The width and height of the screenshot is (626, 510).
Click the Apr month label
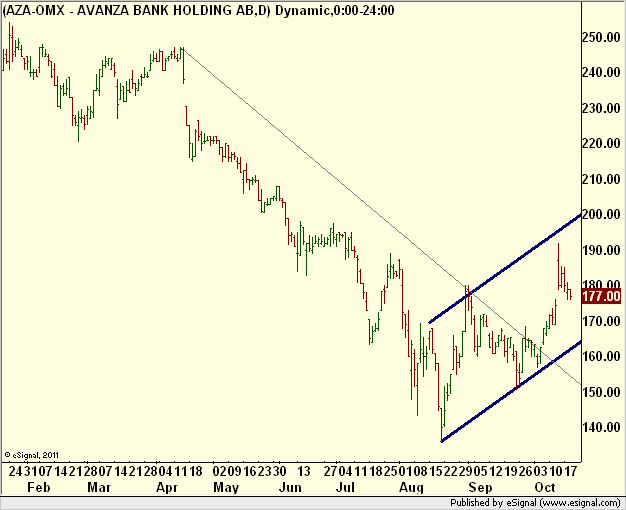(x=167, y=488)
